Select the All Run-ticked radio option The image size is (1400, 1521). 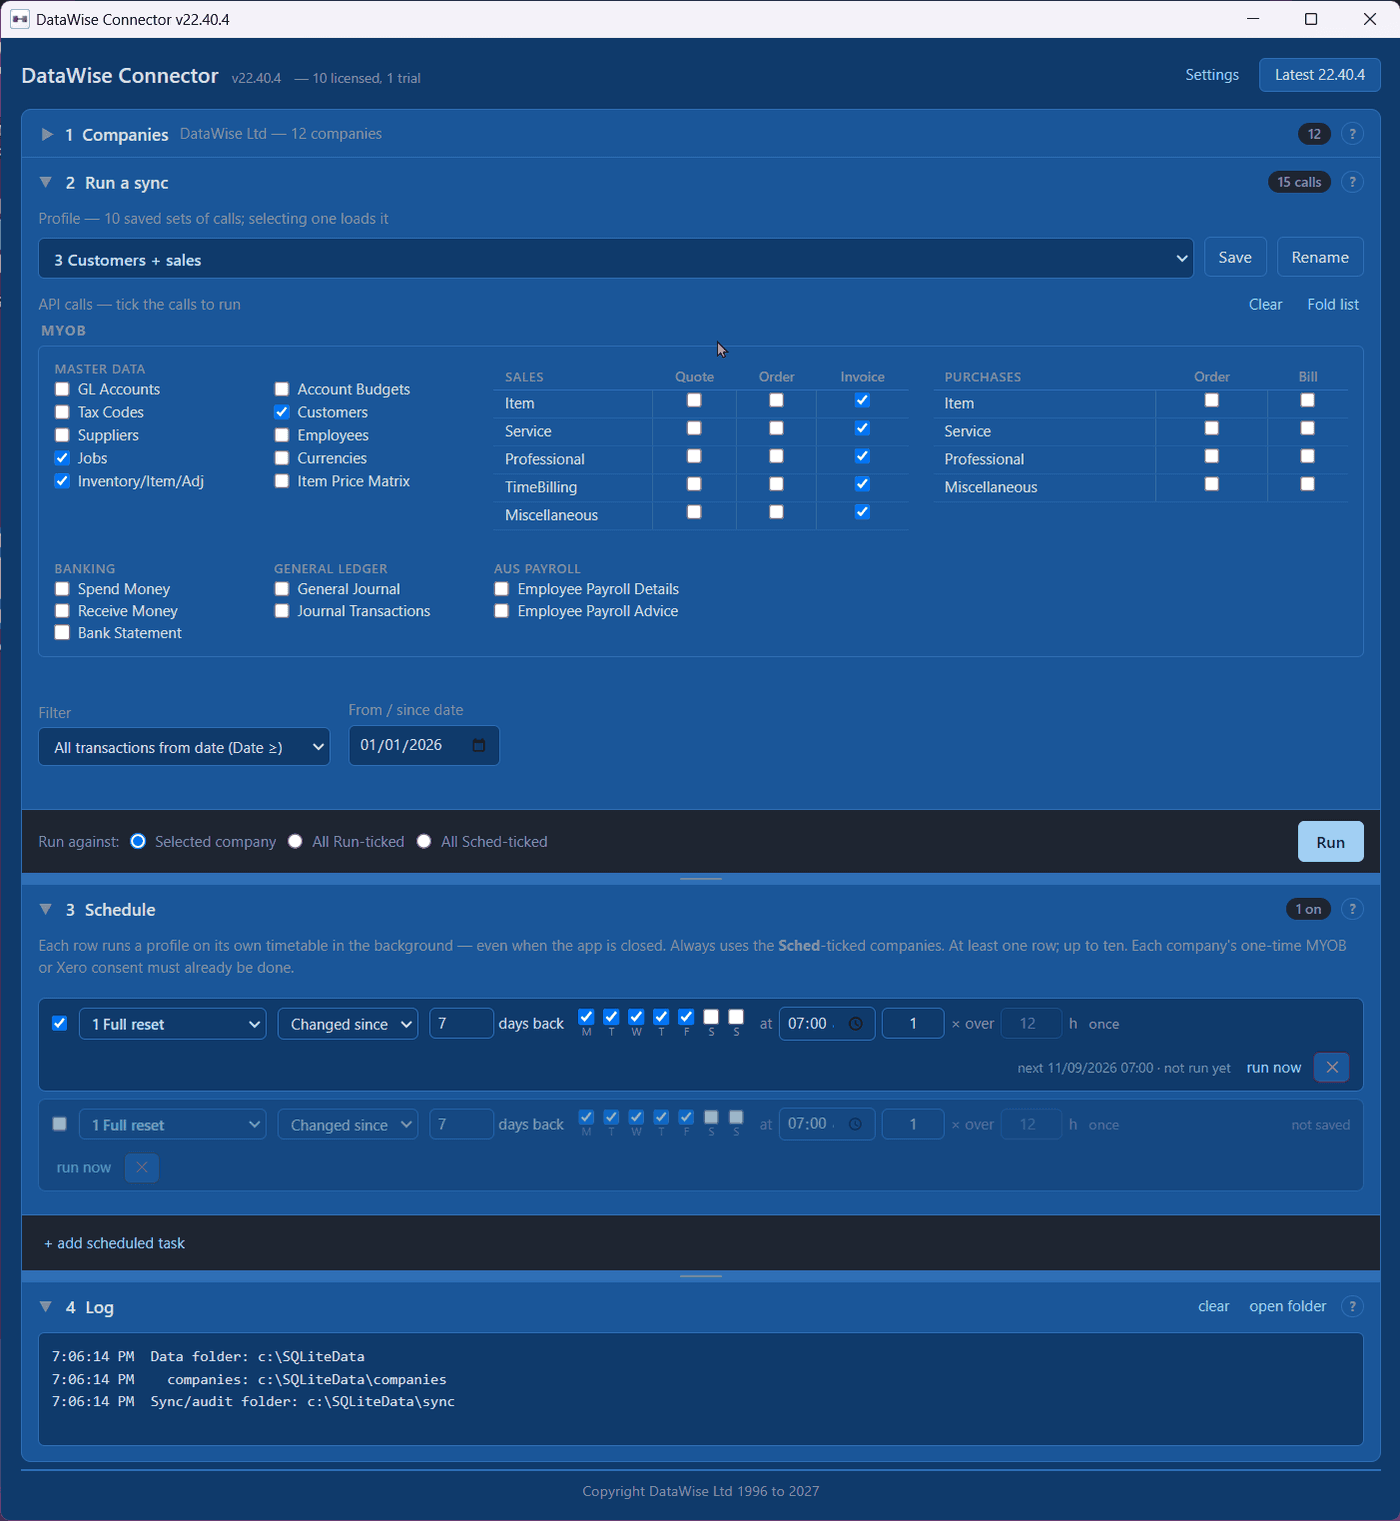295,841
